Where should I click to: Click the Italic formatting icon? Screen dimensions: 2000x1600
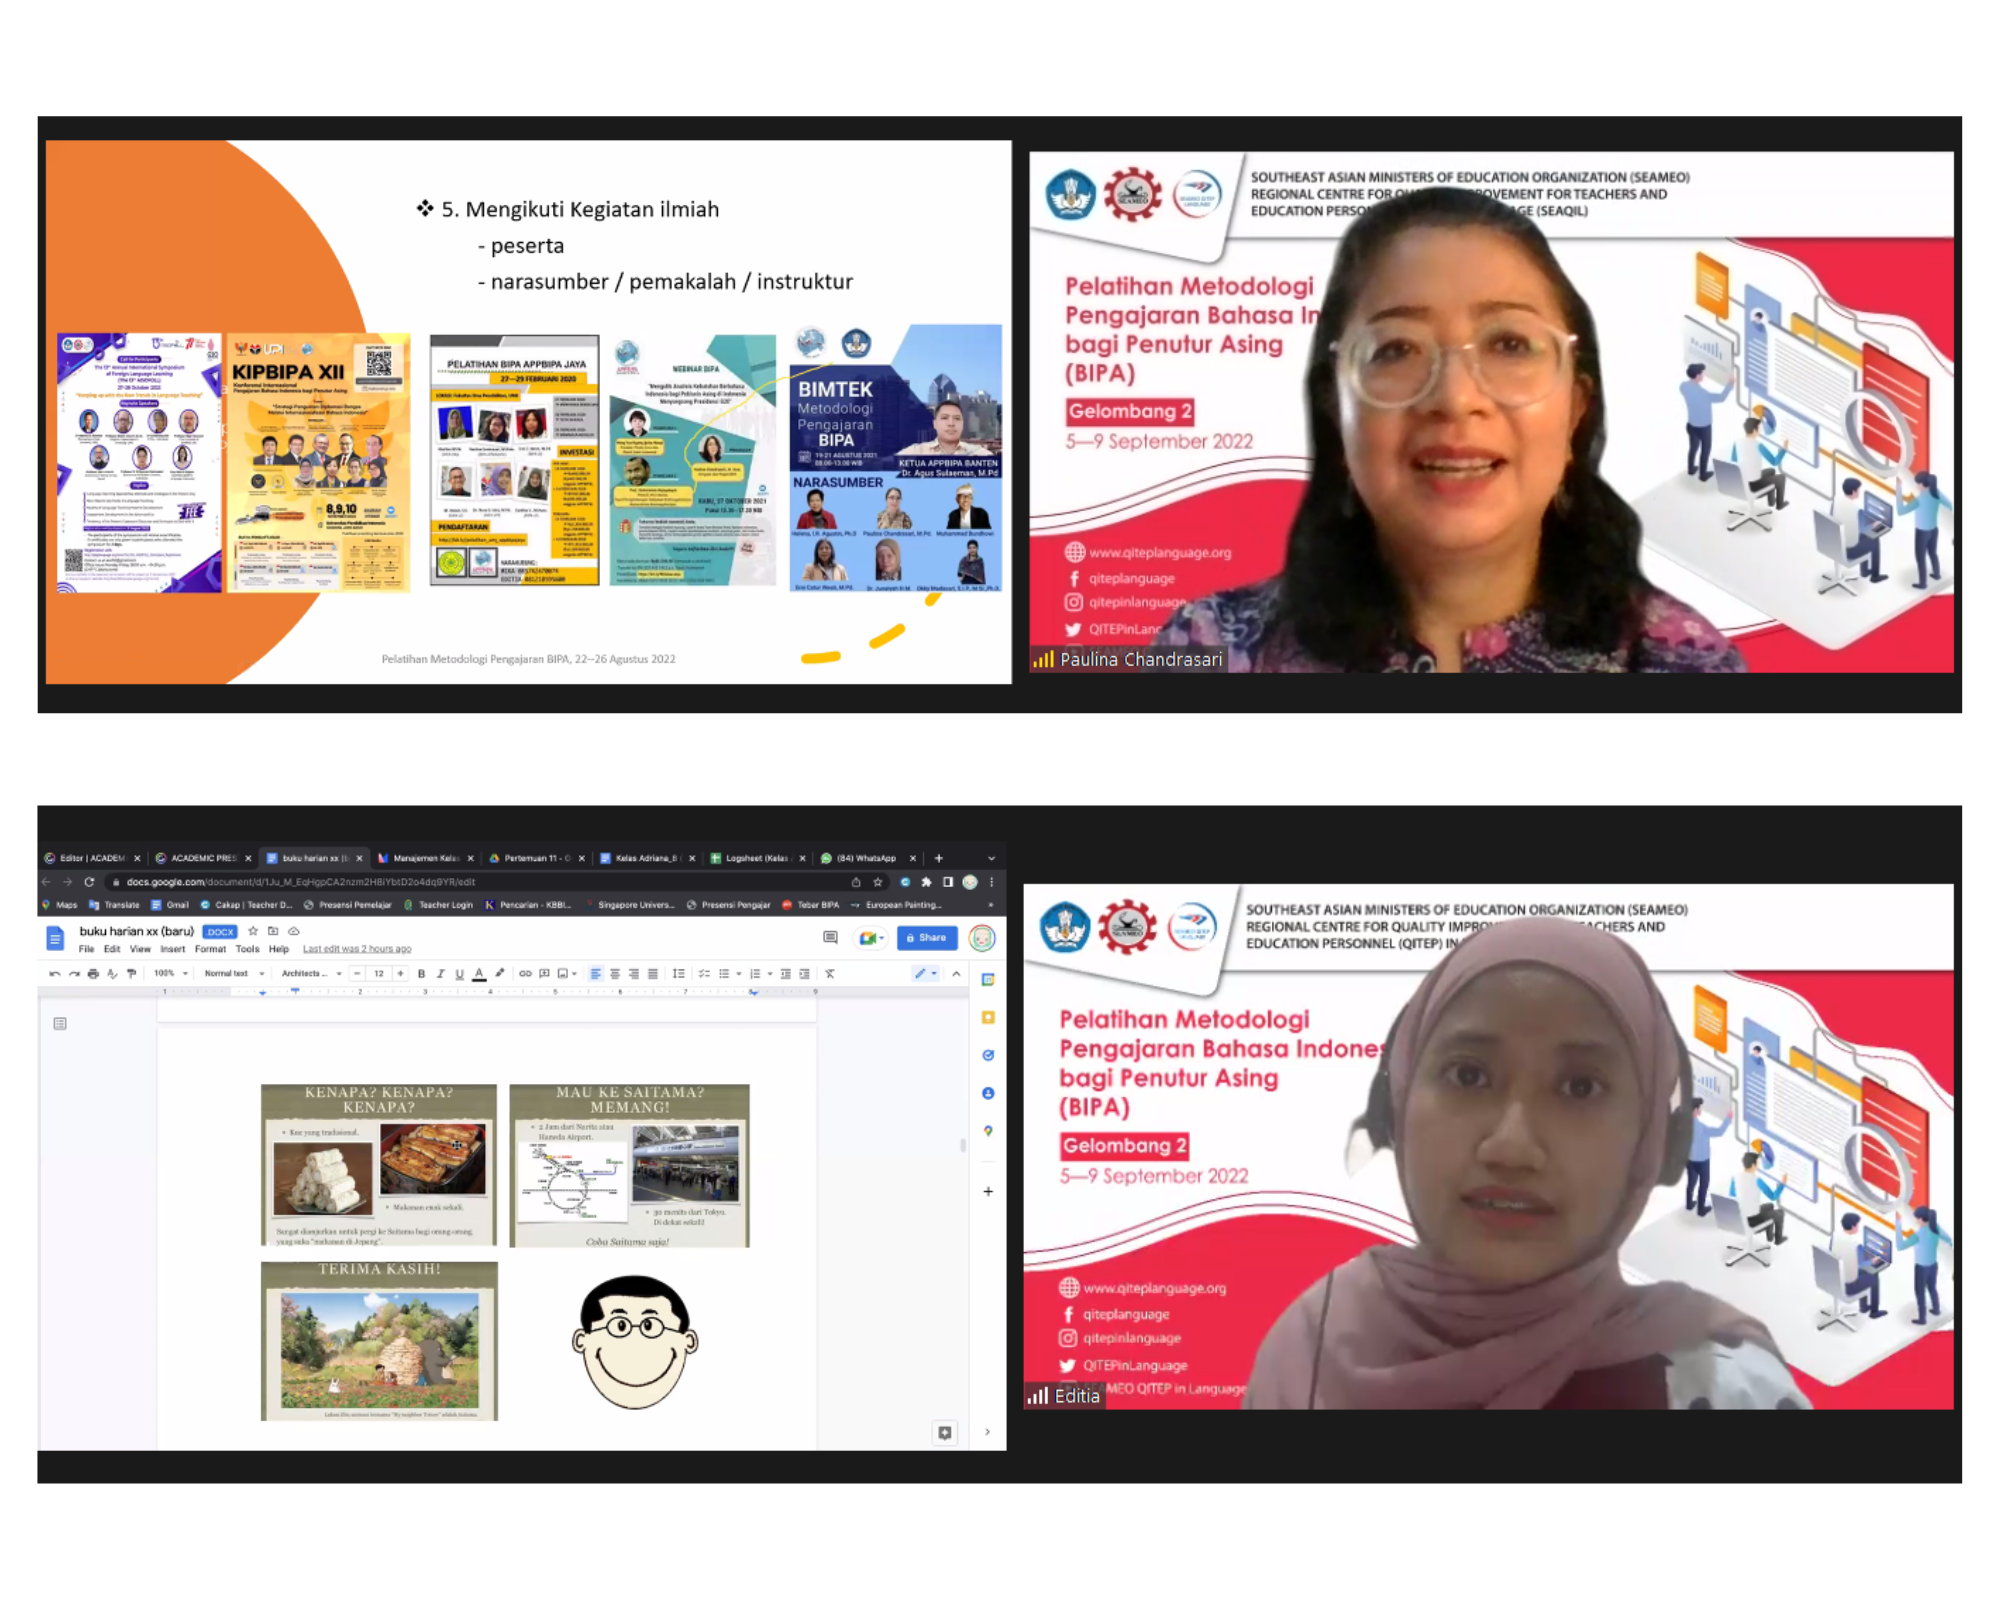tap(440, 973)
